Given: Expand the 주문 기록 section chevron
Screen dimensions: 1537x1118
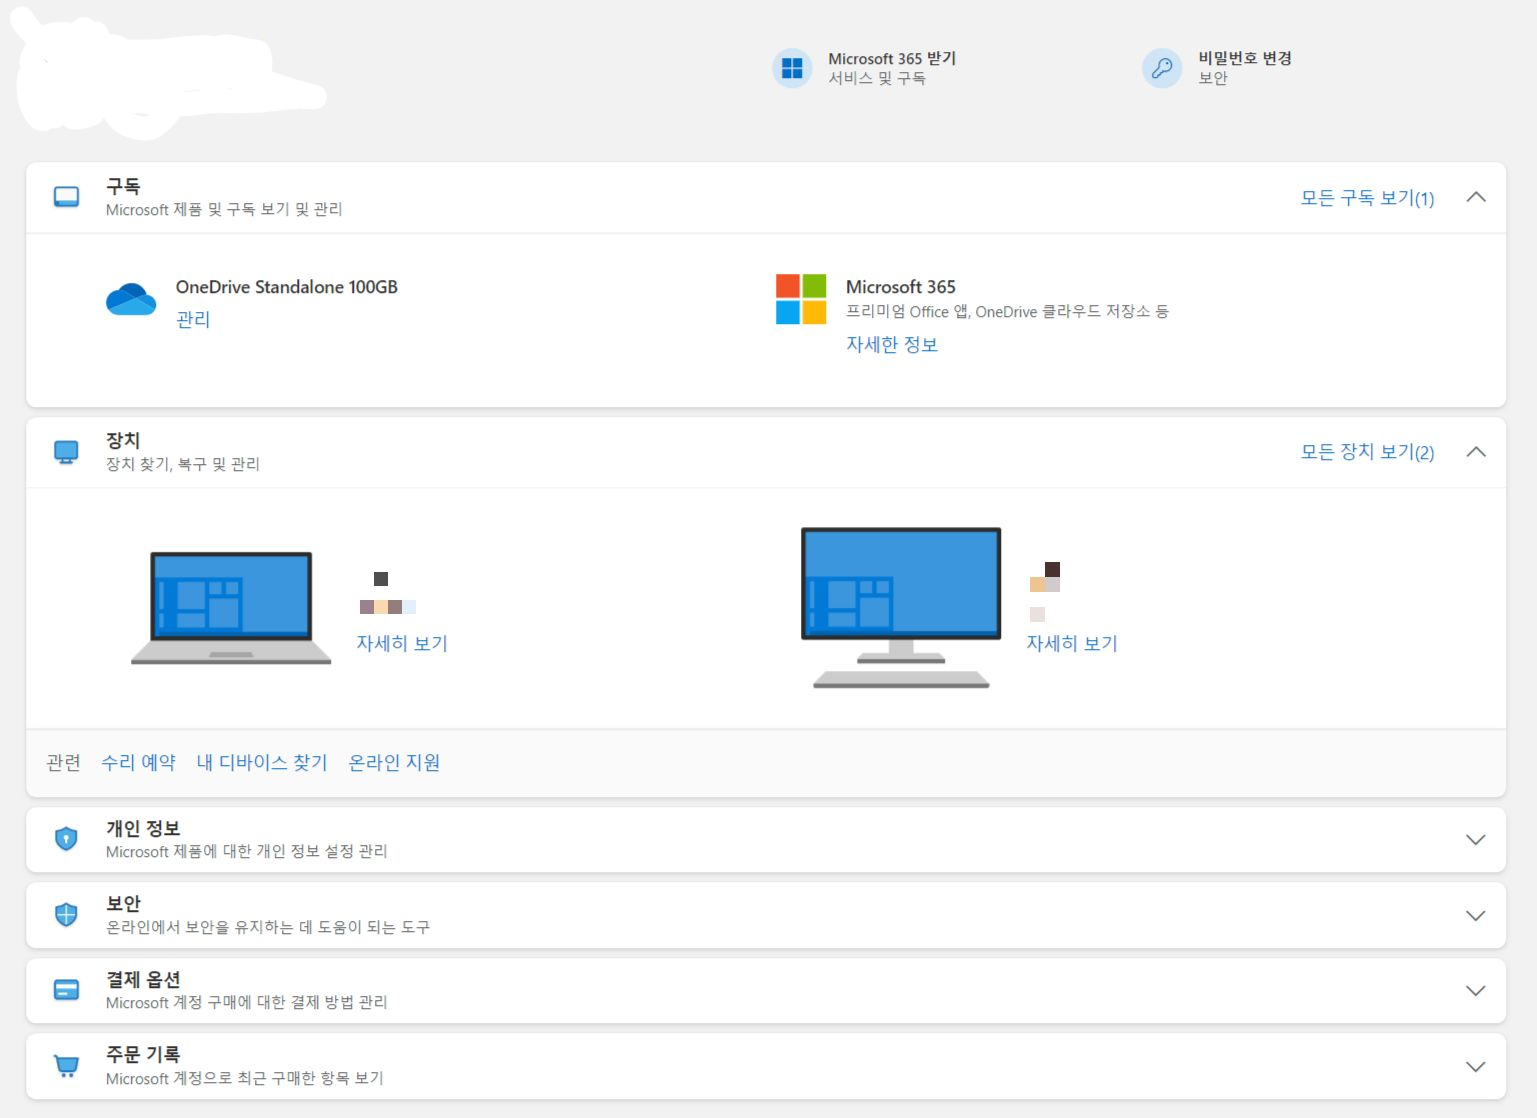Looking at the screenshot, I should point(1475,1067).
